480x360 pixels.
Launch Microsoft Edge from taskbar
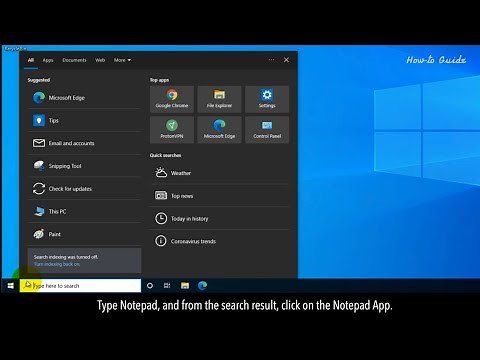(x=202, y=286)
